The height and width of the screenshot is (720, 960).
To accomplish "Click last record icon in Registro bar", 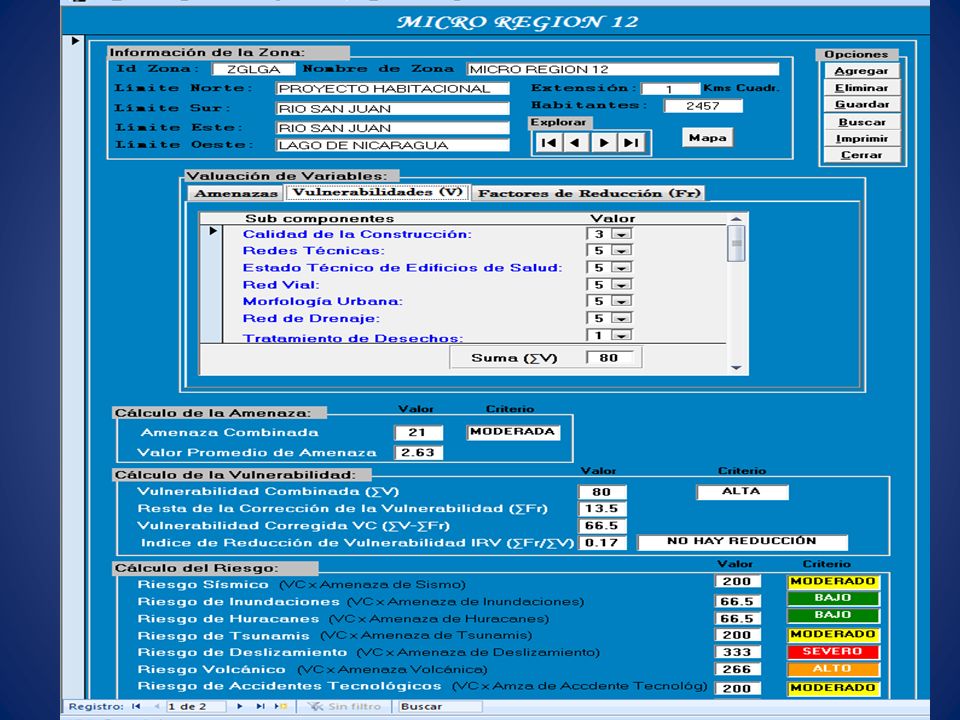I will point(260,706).
